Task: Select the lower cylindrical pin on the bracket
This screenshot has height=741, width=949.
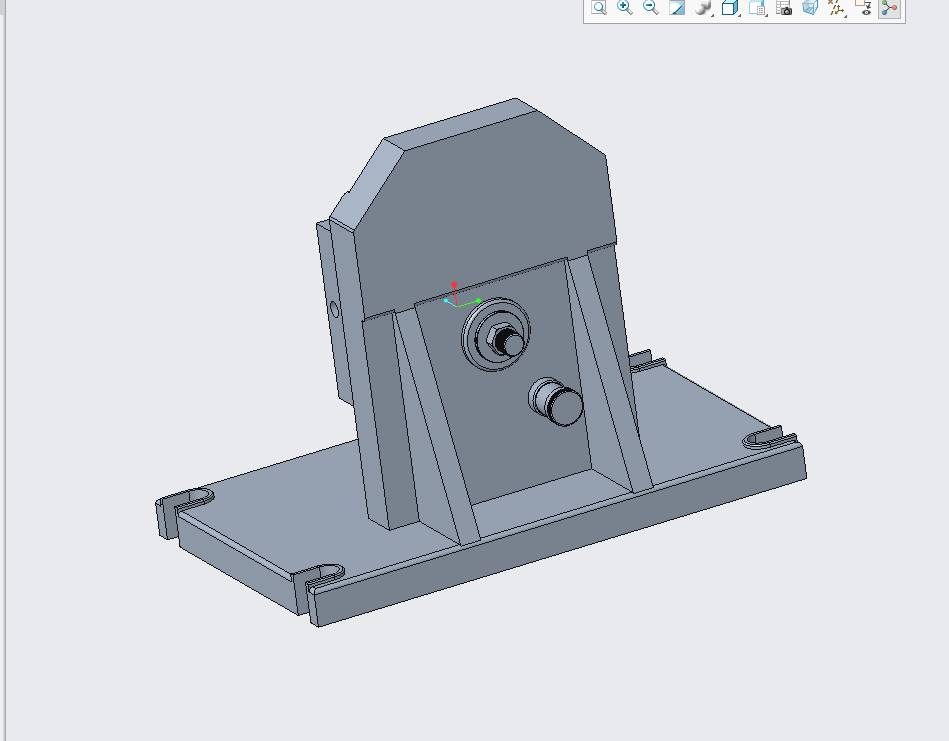Action: pyautogui.click(x=556, y=403)
